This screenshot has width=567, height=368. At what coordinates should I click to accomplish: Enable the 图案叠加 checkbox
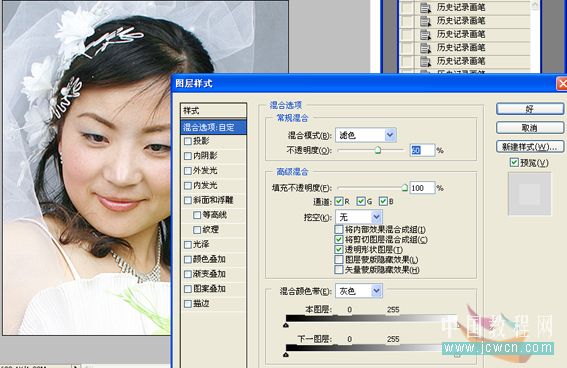tap(188, 289)
